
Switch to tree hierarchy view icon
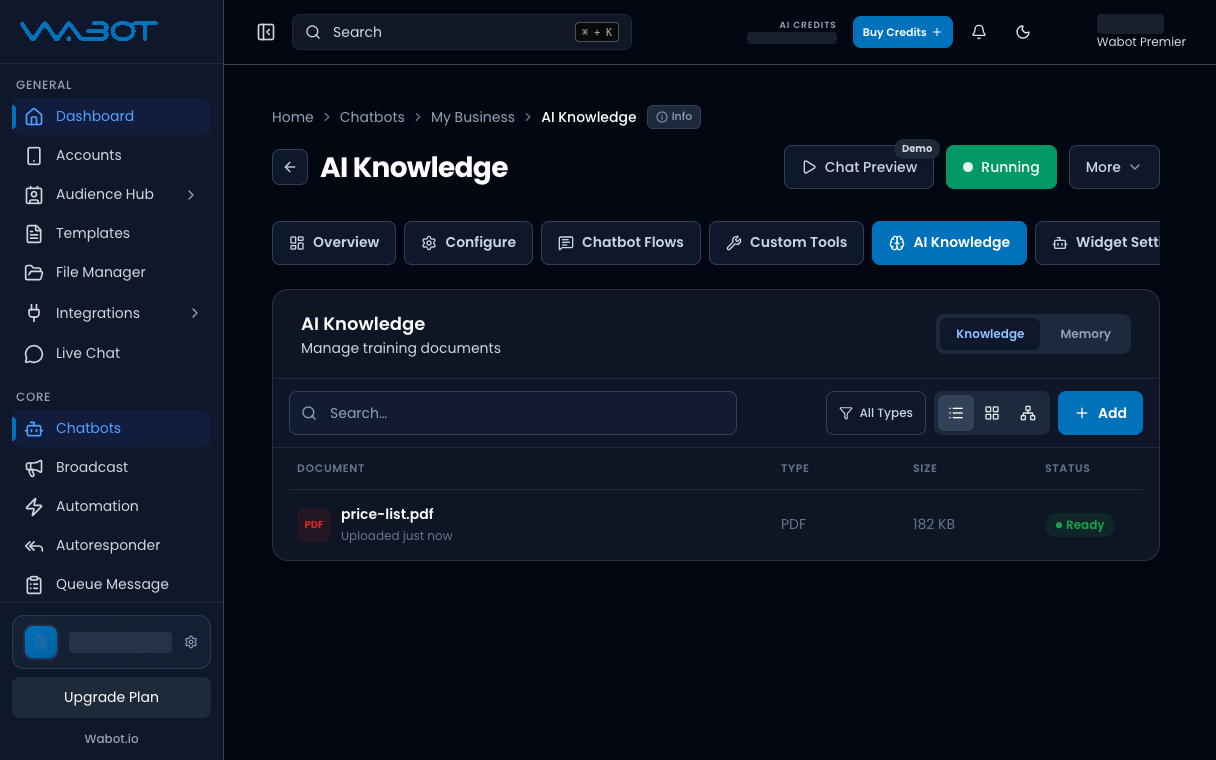(x=1028, y=413)
